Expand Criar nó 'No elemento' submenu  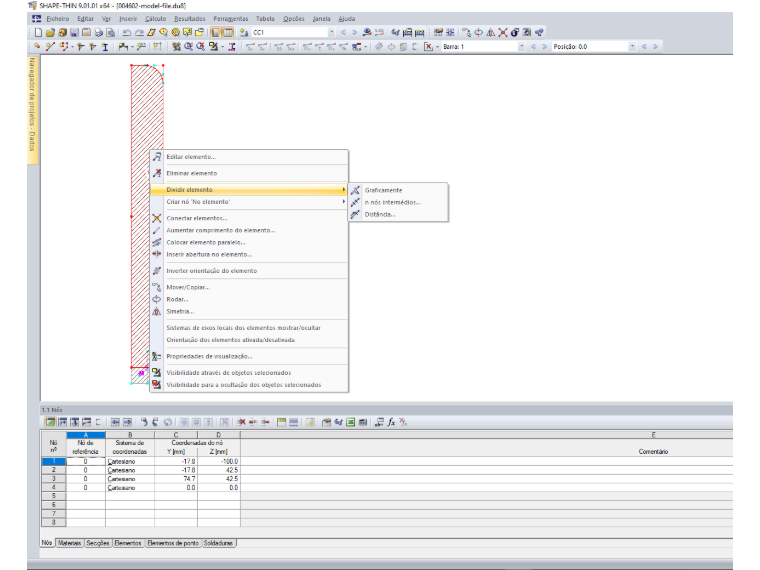(249, 202)
